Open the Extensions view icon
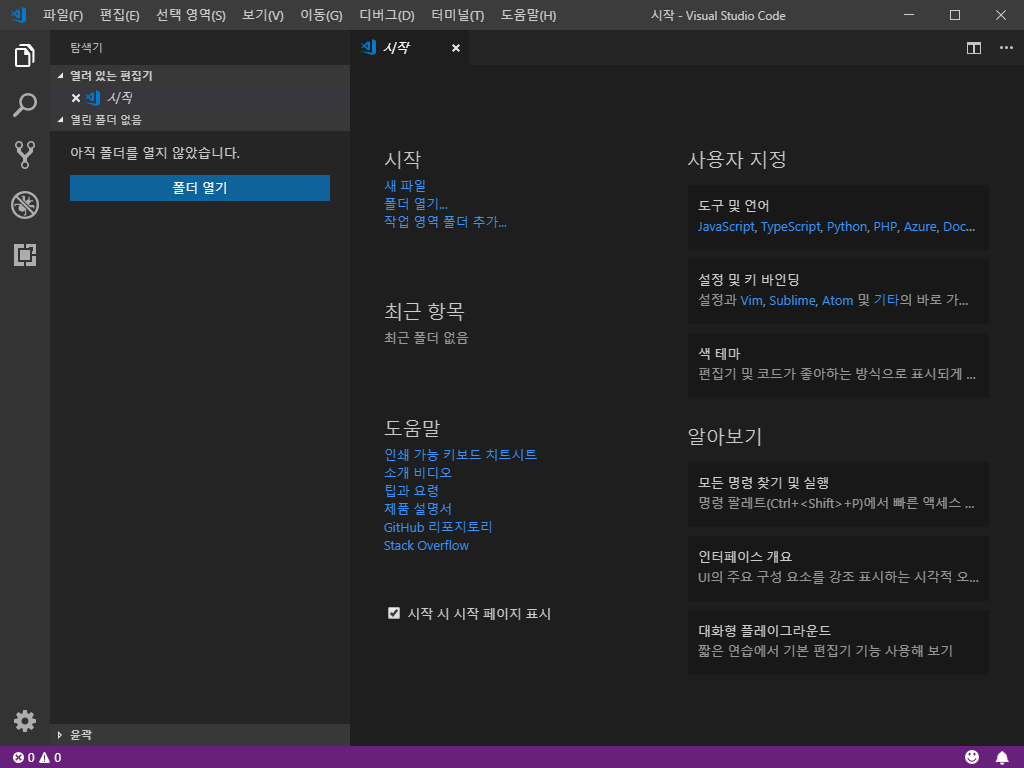Screen dimensions: 1024x768 (25, 255)
